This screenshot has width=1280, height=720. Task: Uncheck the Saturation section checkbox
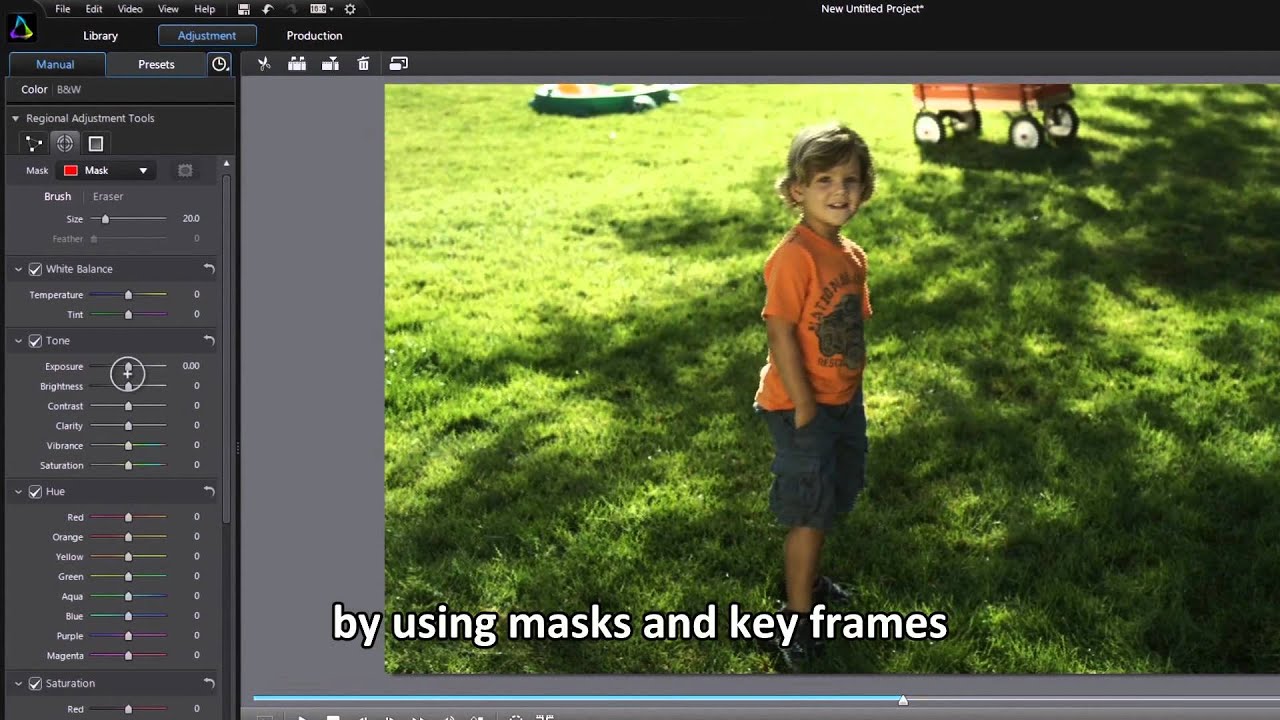click(35, 684)
